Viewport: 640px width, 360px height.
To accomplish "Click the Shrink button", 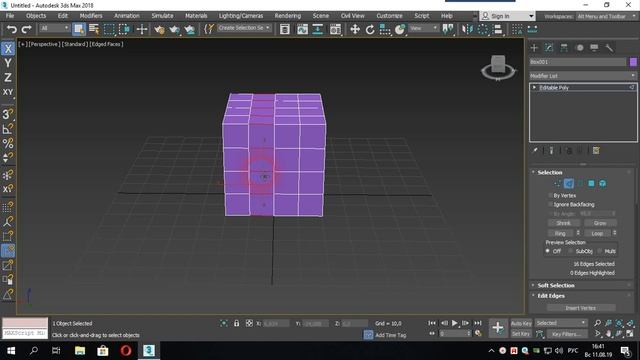I will pos(563,223).
